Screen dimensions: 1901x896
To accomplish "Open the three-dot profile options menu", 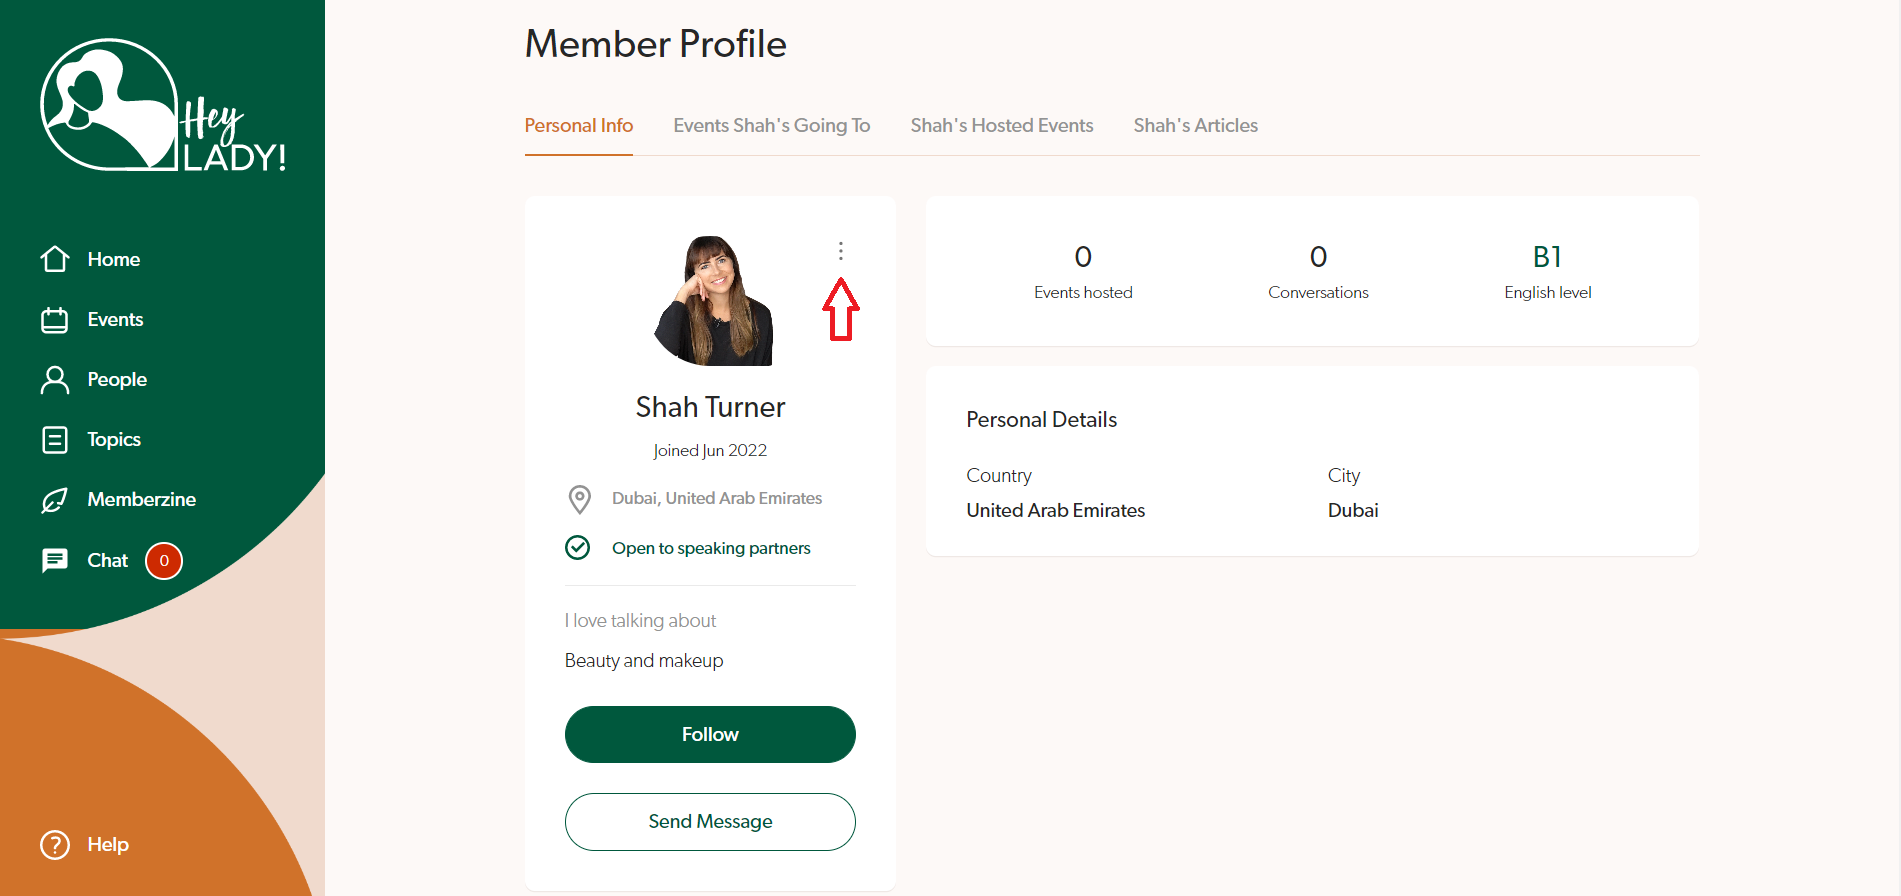I will click(841, 251).
